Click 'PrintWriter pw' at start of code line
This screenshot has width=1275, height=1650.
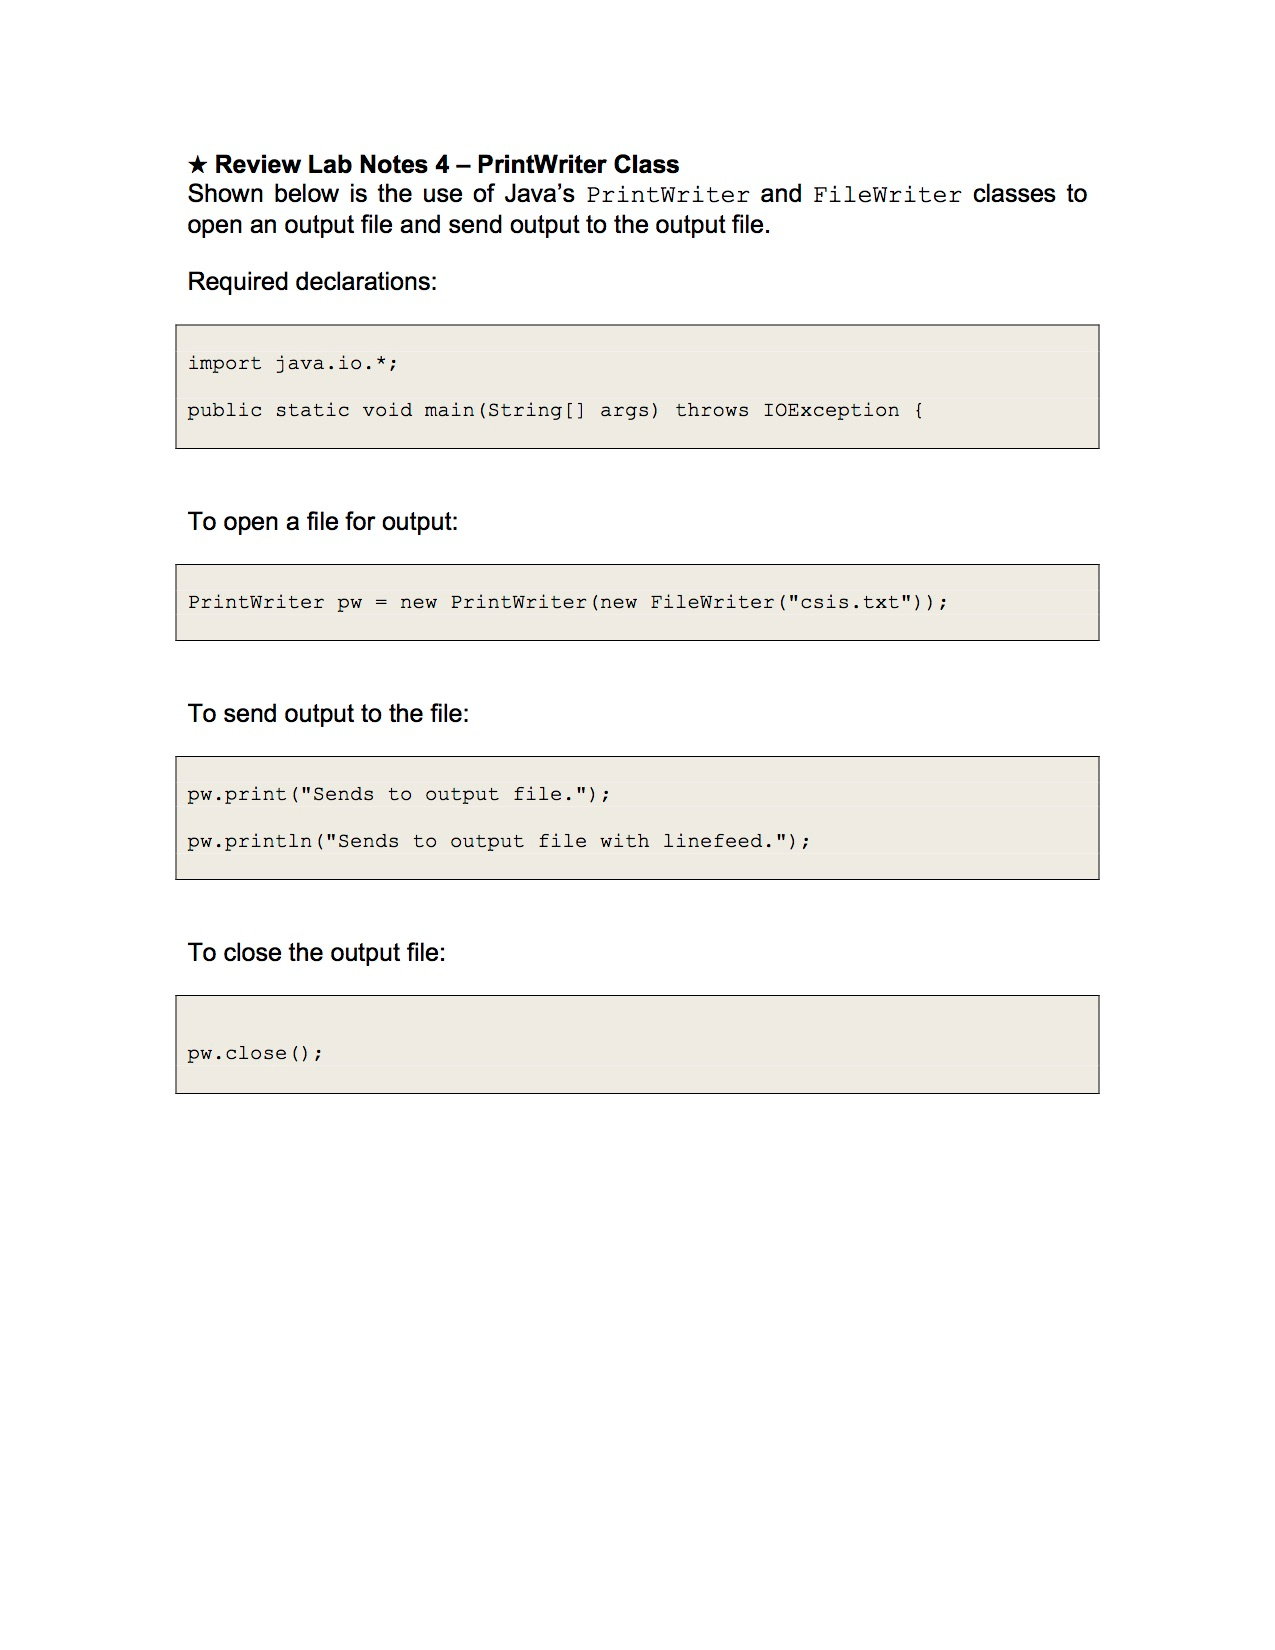274,603
